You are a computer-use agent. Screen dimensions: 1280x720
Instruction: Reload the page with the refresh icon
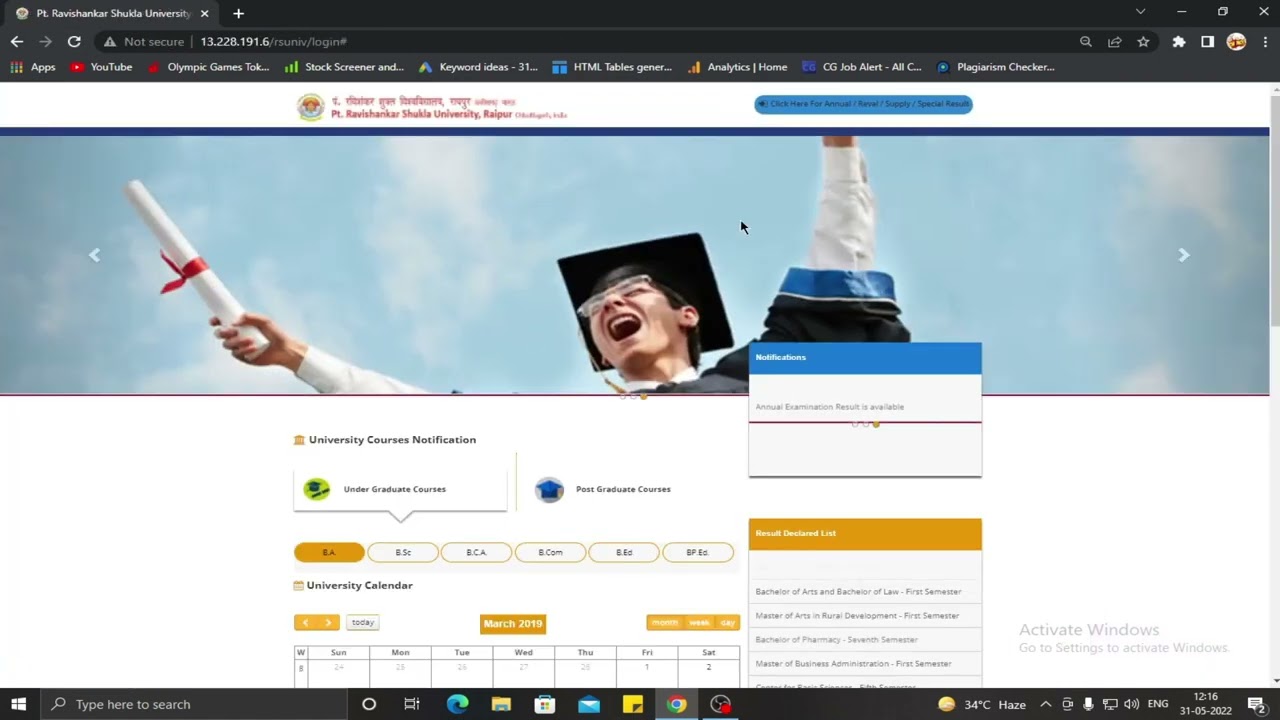pos(74,42)
